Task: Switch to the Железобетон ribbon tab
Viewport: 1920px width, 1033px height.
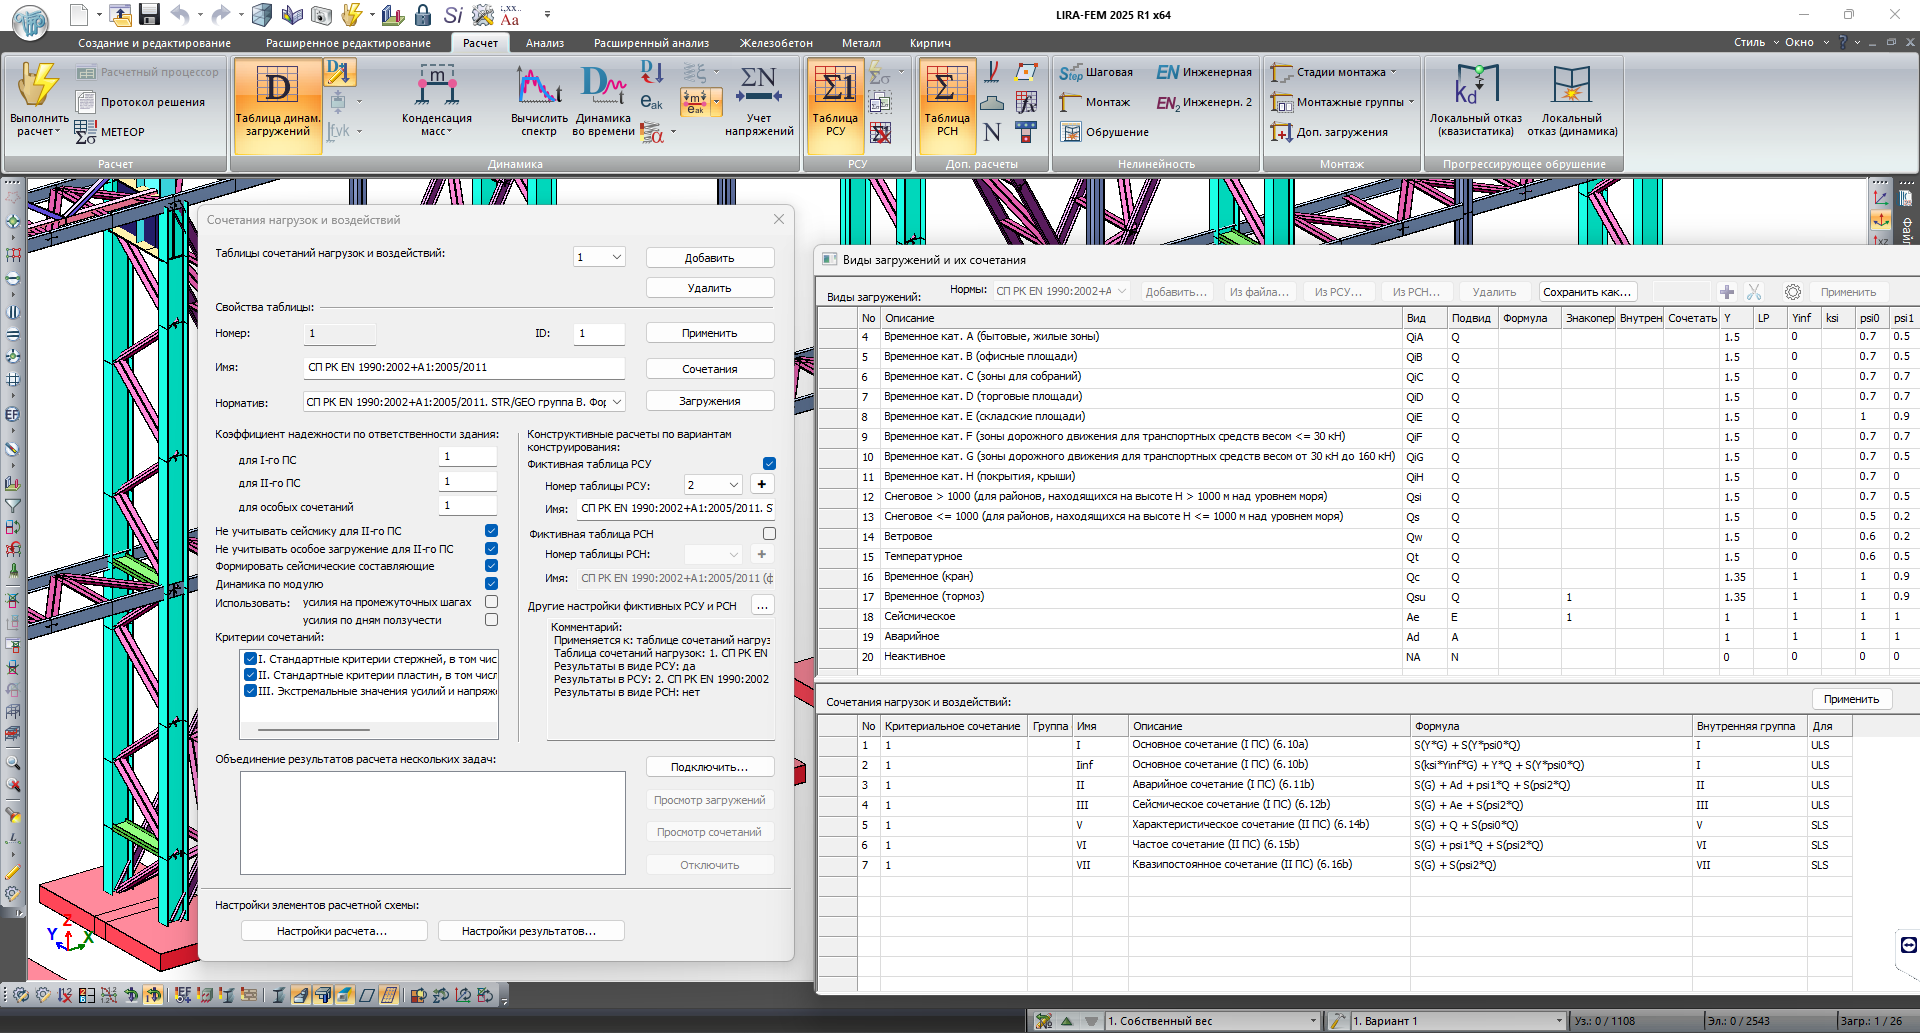Action: coord(775,43)
